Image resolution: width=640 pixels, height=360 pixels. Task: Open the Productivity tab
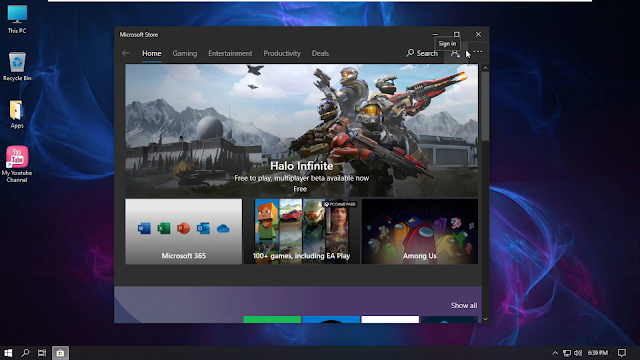pyautogui.click(x=282, y=53)
